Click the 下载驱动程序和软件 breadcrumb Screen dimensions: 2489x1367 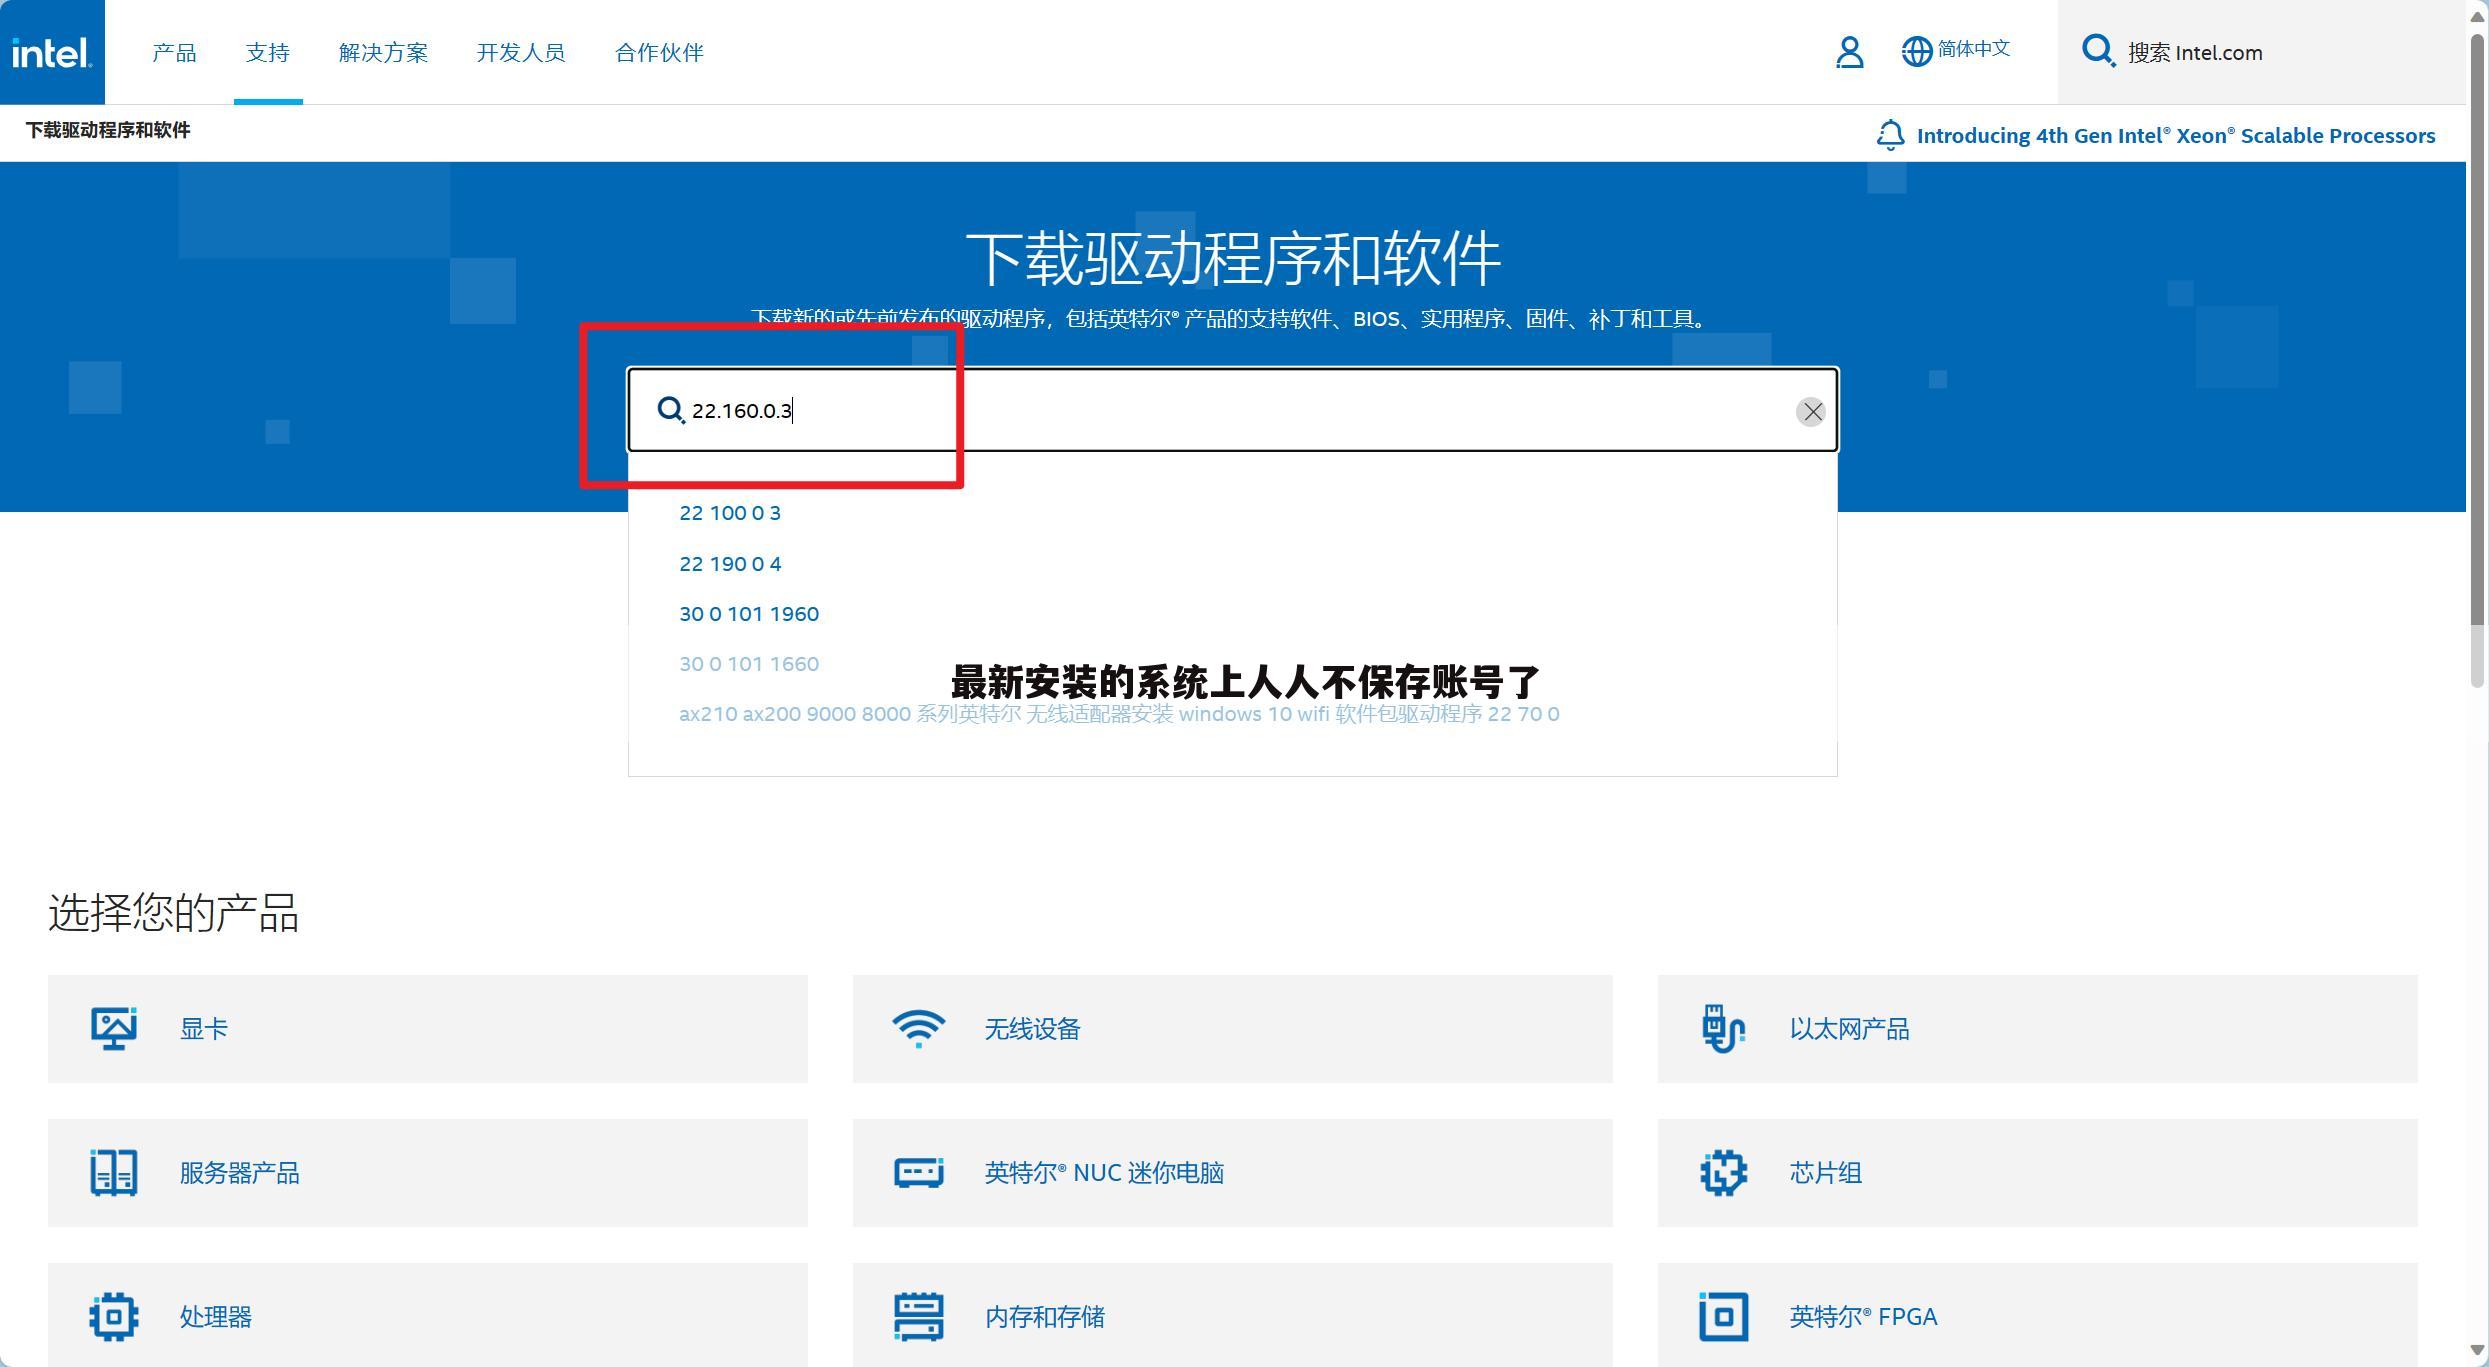pyautogui.click(x=108, y=130)
